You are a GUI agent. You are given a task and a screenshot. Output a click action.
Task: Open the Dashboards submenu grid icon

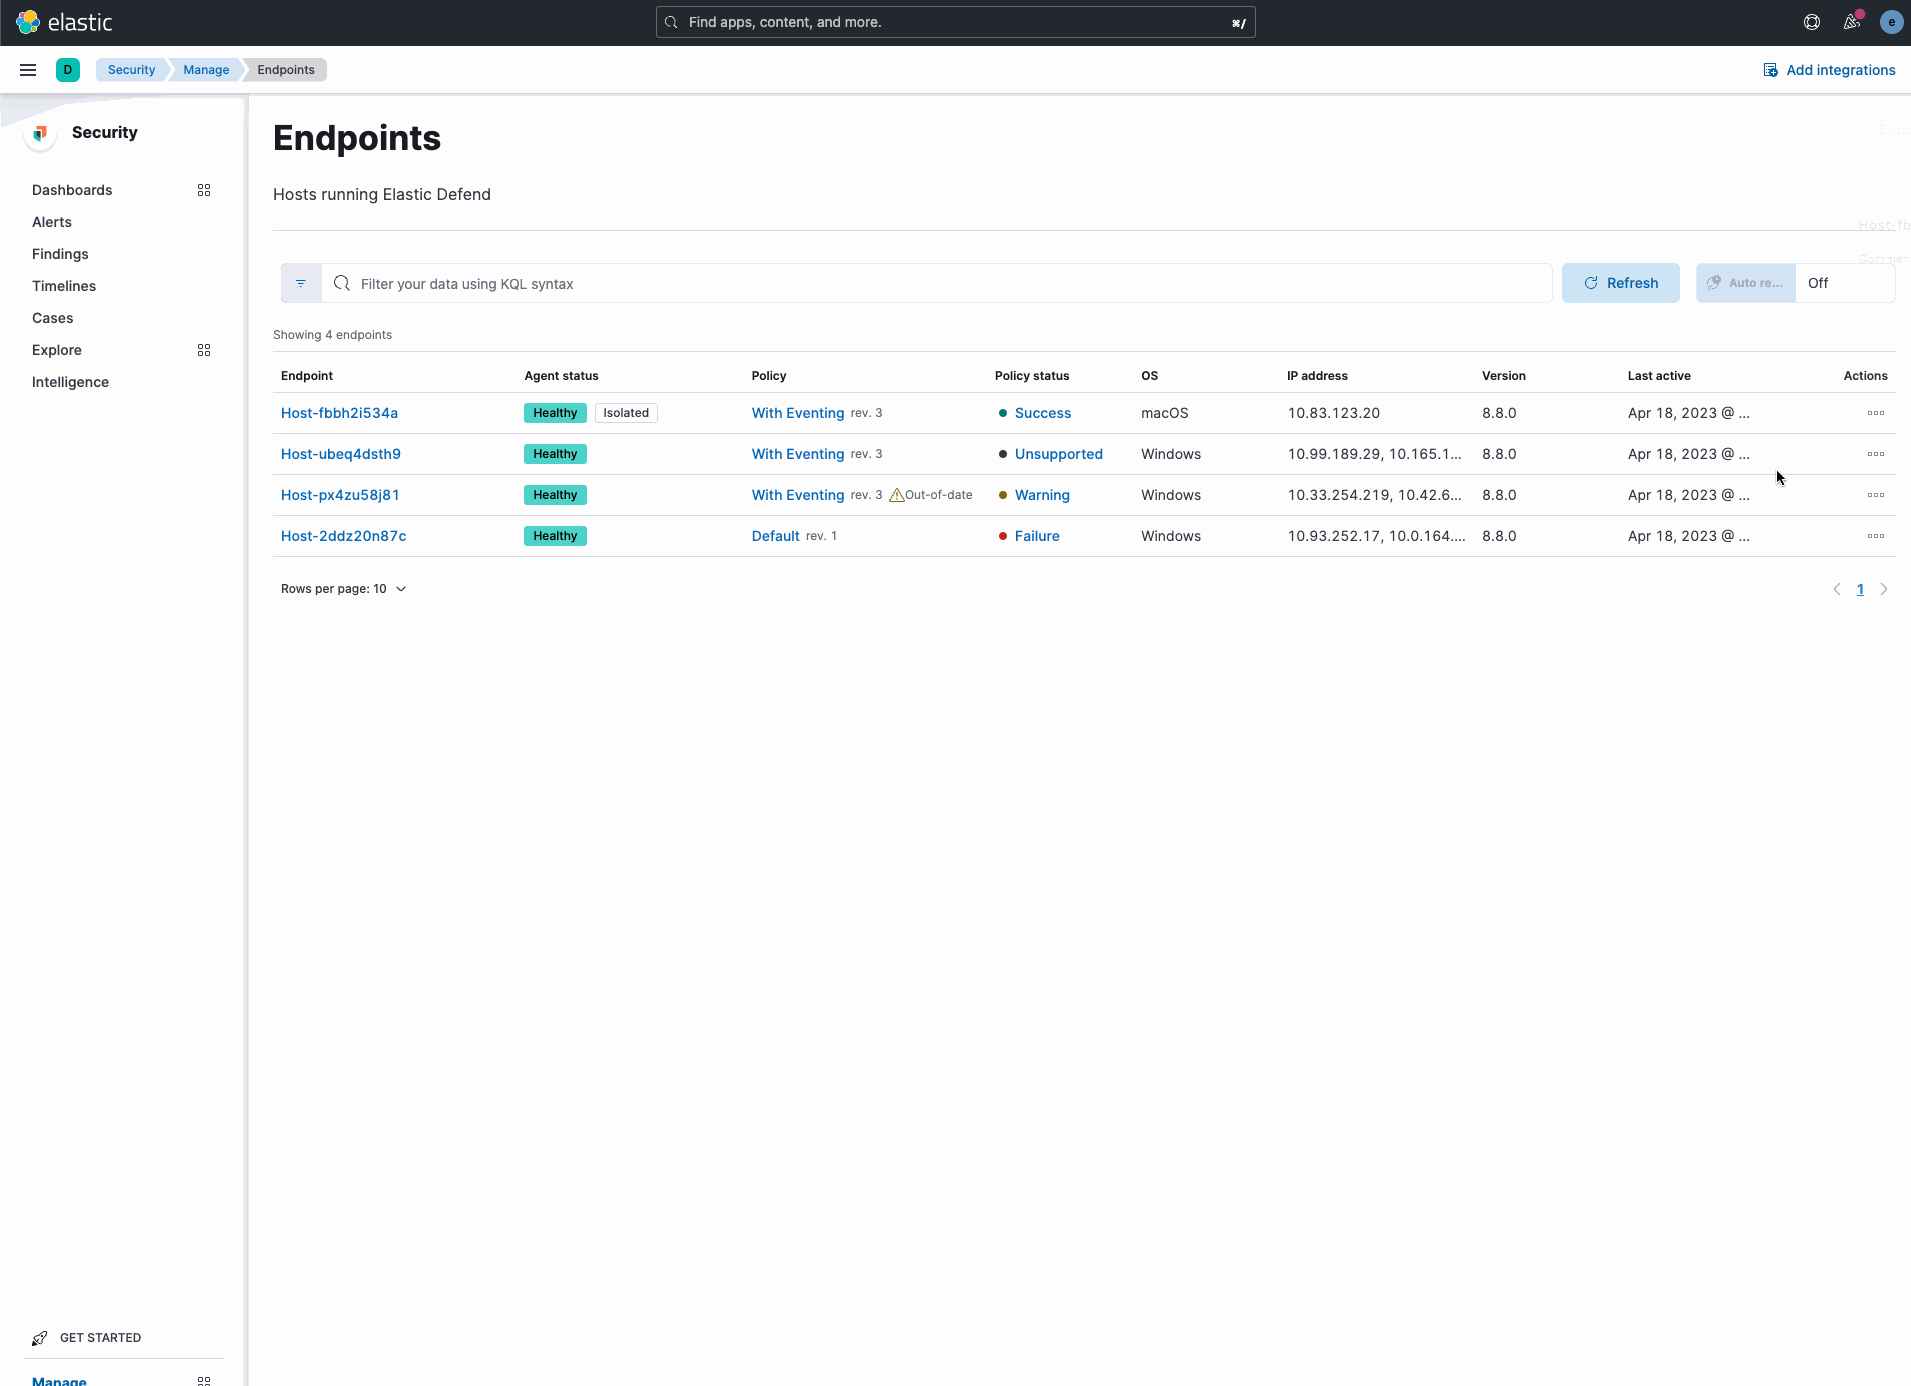pyautogui.click(x=204, y=190)
